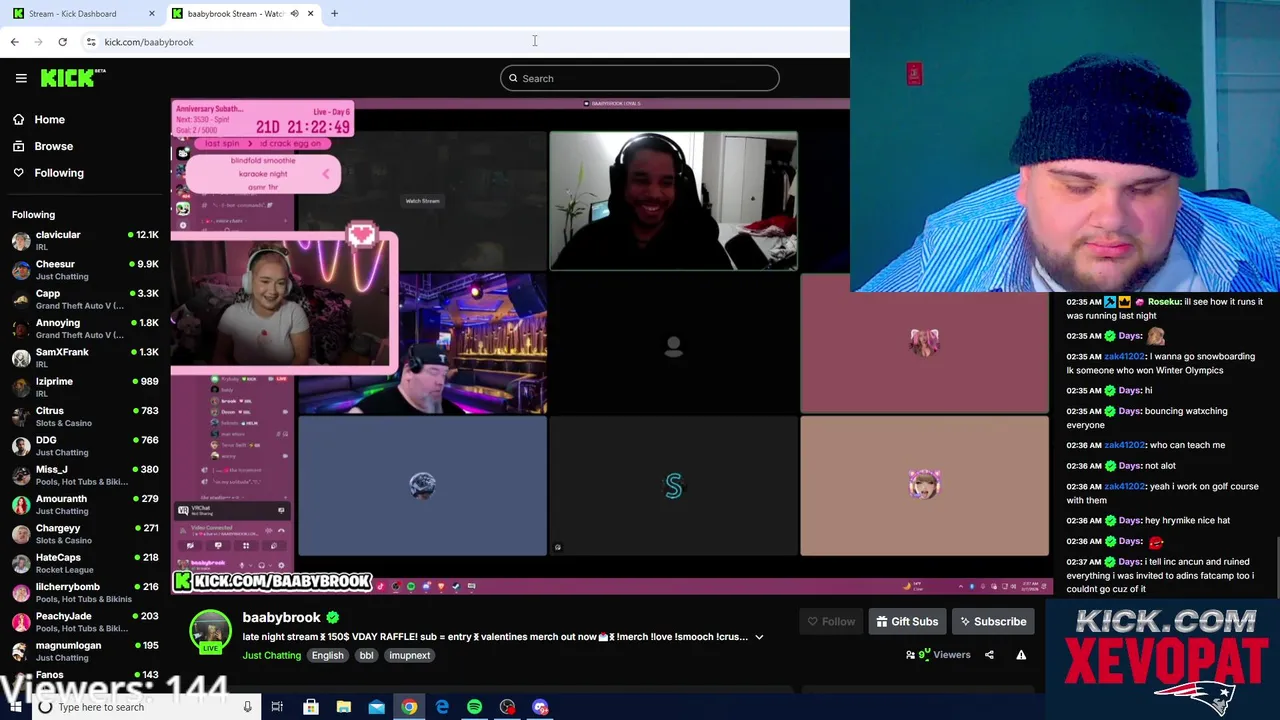Click the baabybrook channel name
The width and height of the screenshot is (1280, 720).
pyautogui.click(x=281, y=617)
